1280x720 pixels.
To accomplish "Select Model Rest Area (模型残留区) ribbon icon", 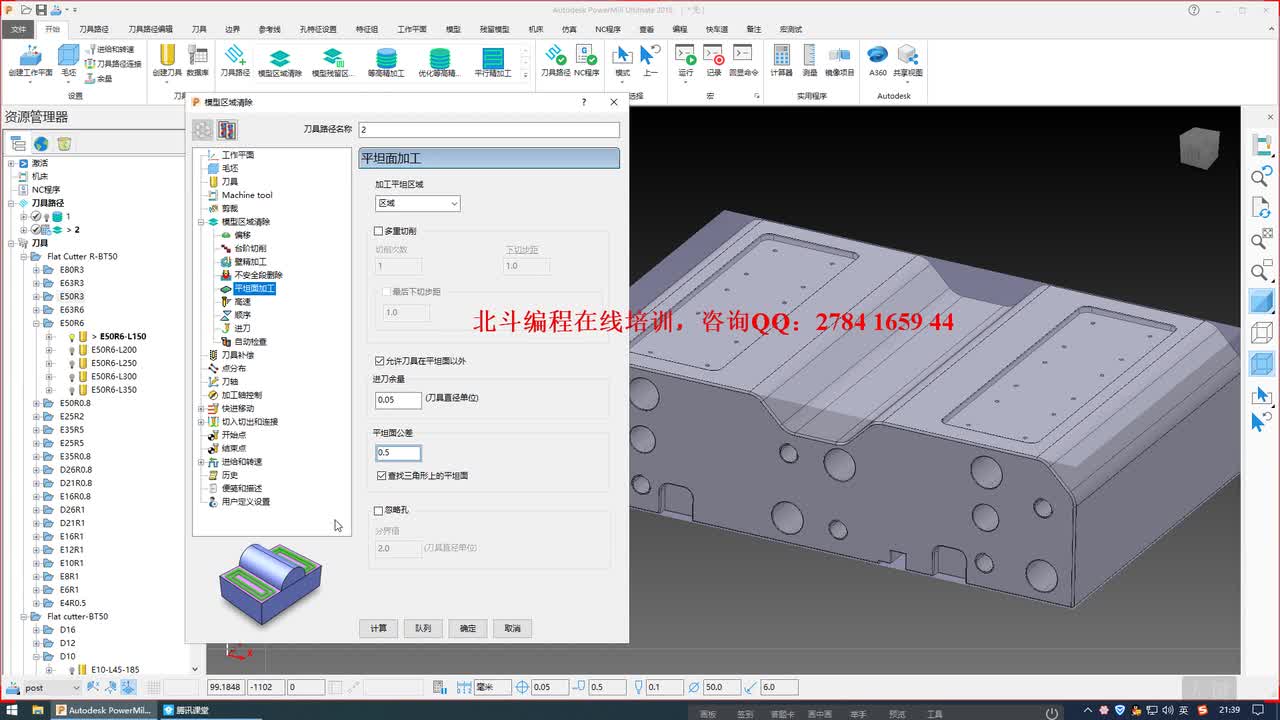I will tap(333, 62).
